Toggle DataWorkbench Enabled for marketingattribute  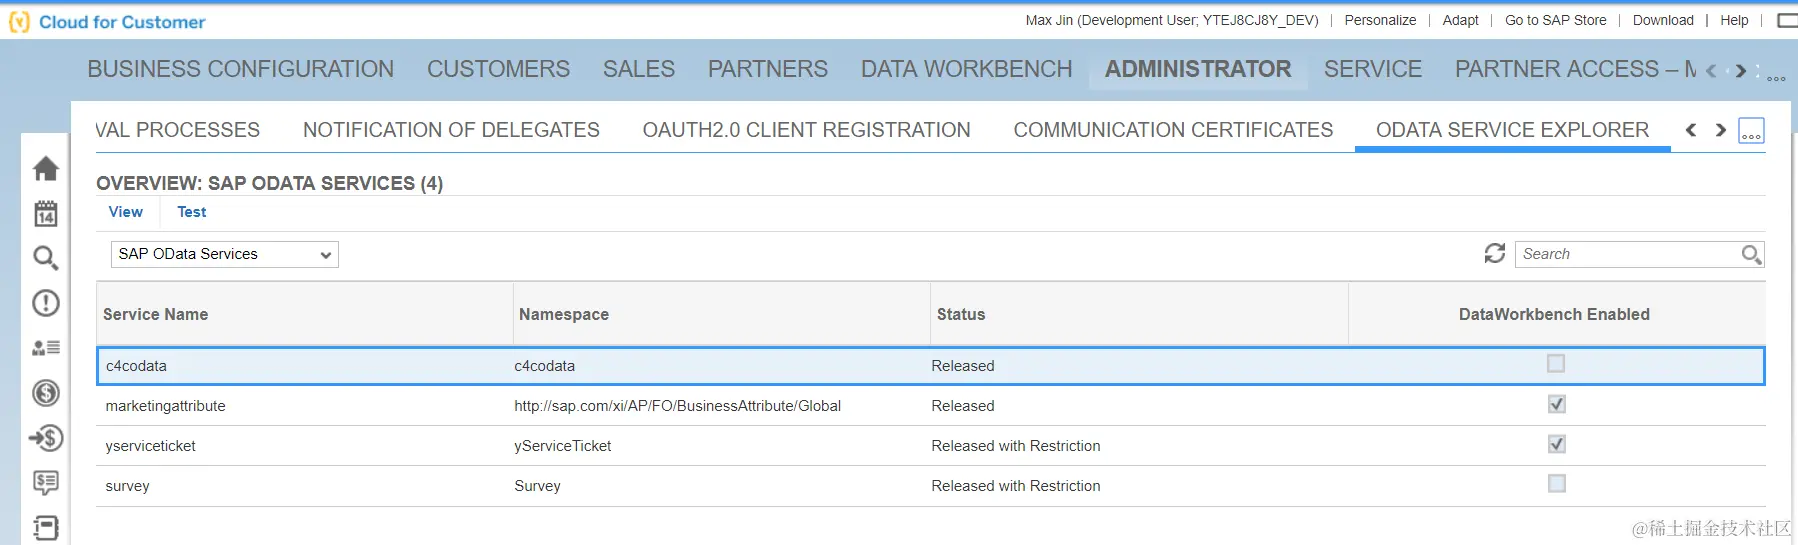(x=1556, y=404)
